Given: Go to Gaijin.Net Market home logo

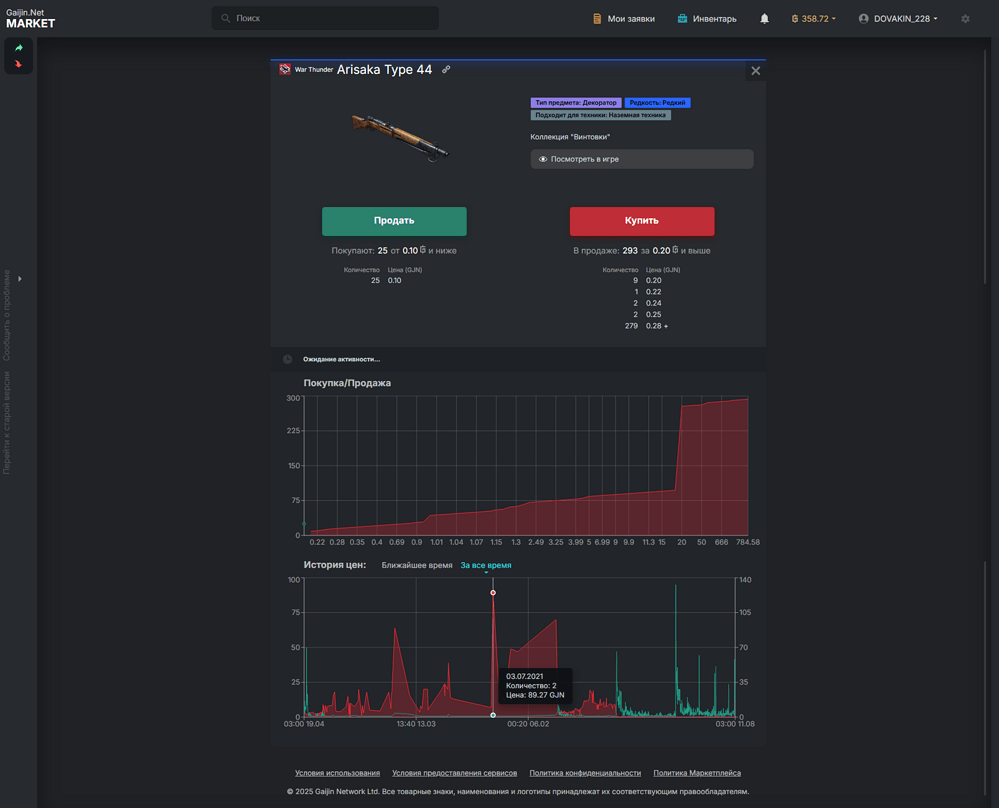Looking at the screenshot, I should [30, 18].
